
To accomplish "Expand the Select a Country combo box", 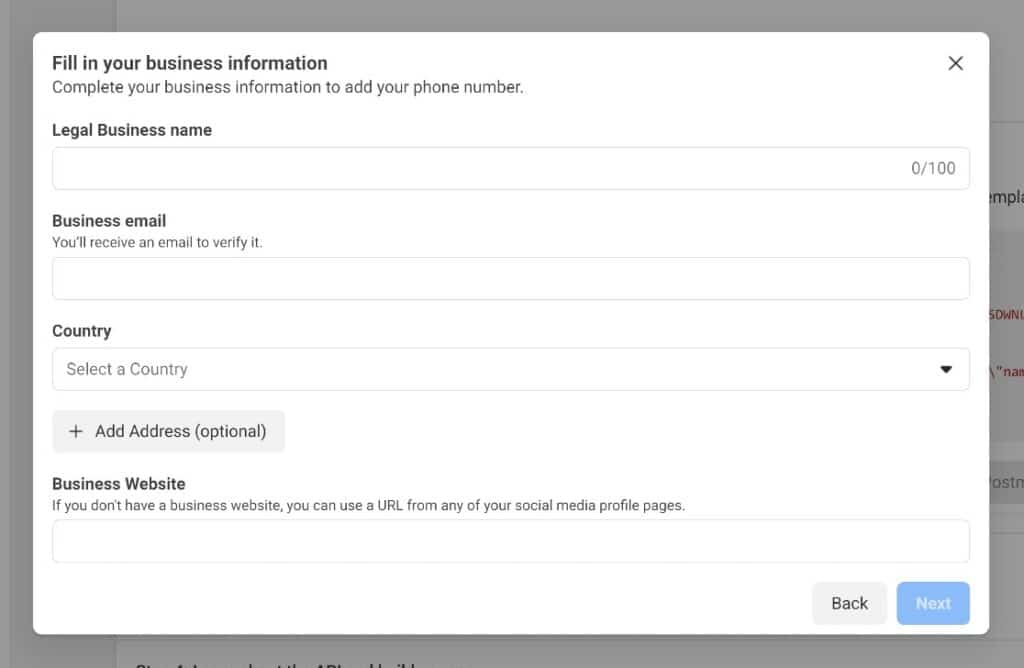I will (511, 369).
